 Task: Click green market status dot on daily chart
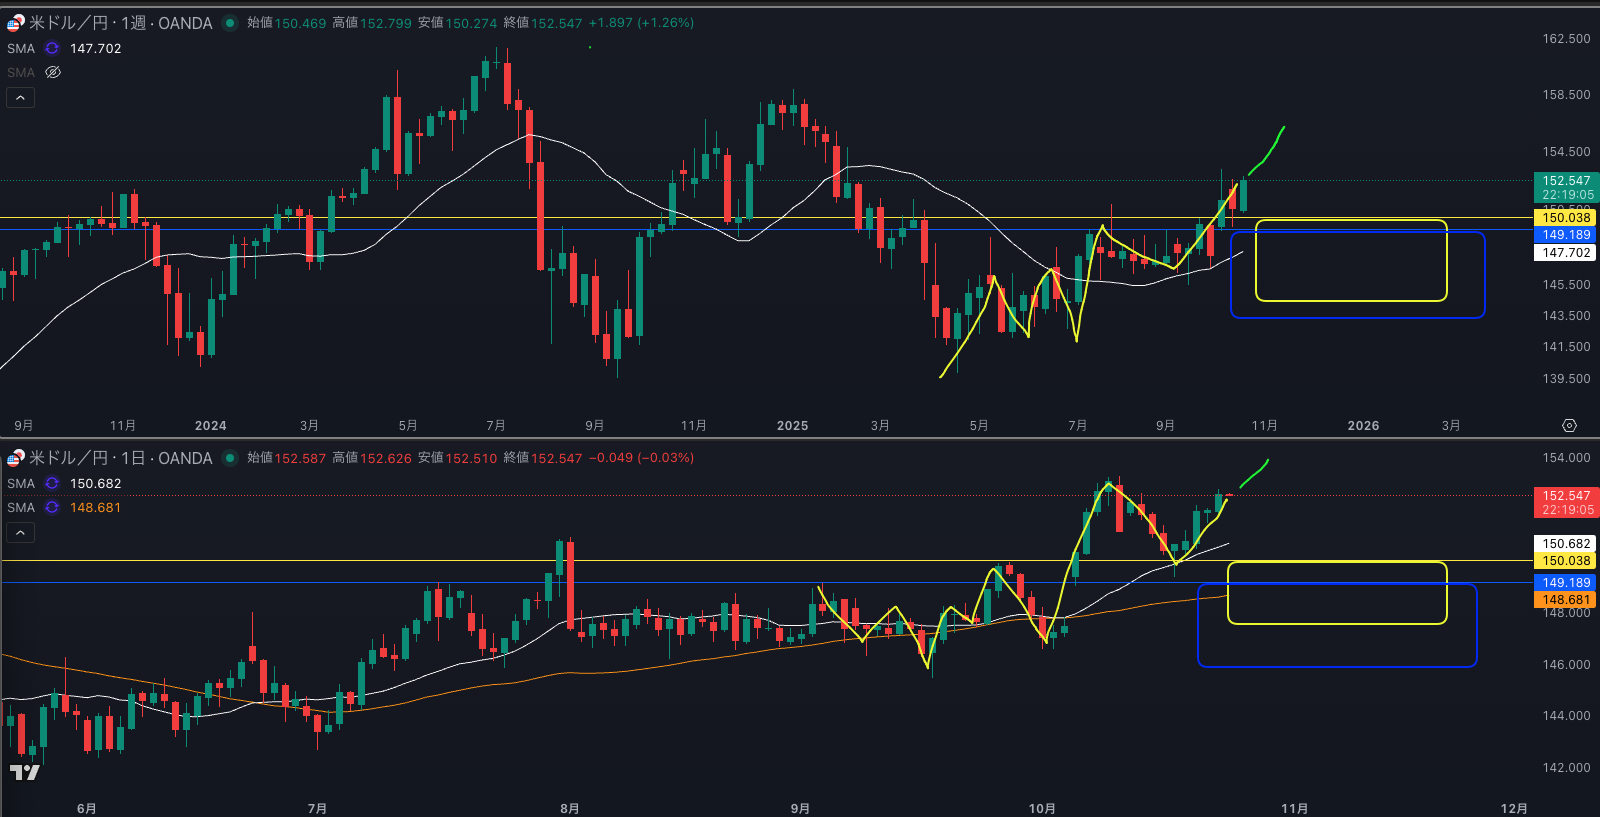230,458
